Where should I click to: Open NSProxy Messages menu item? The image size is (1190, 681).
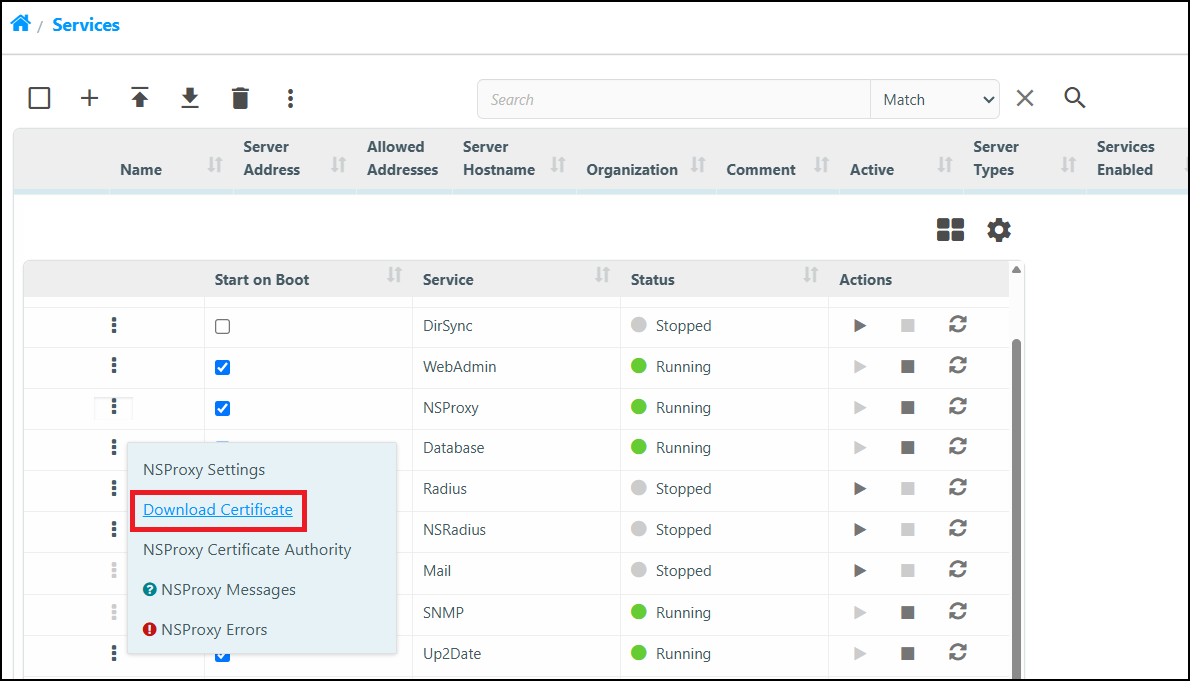[x=219, y=590]
